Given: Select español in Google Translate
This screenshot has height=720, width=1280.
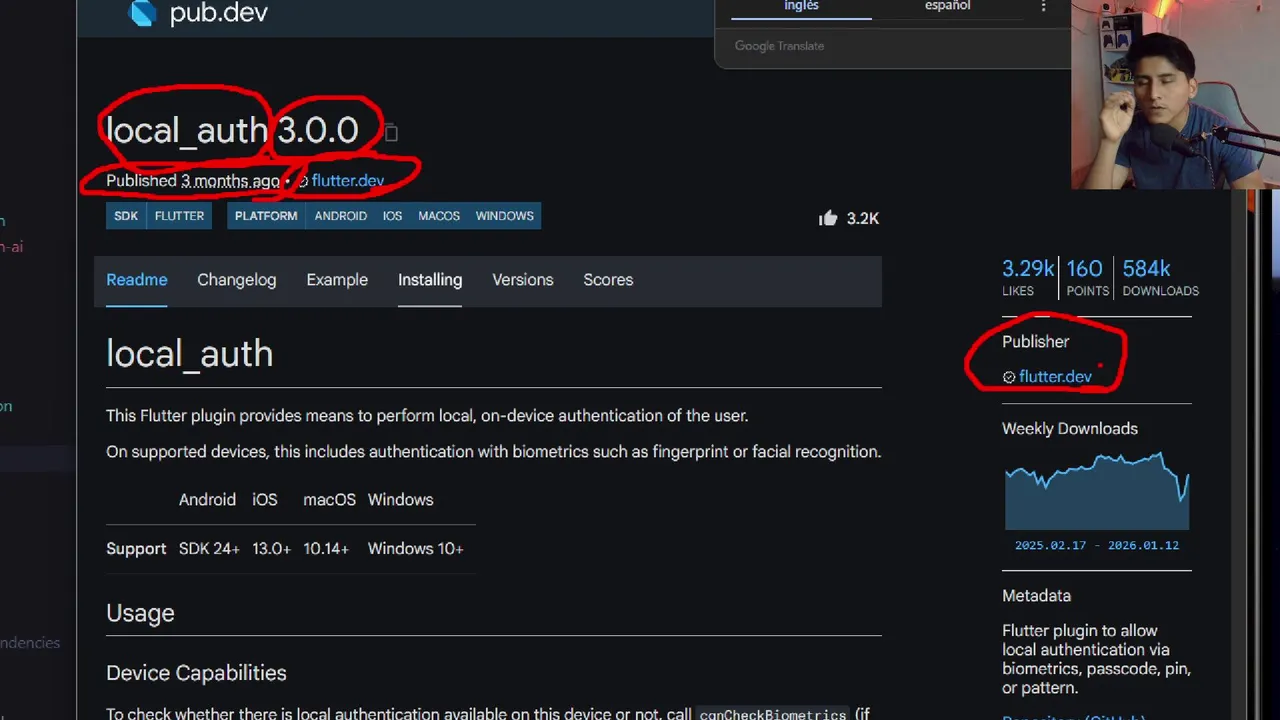Looking at the screenshot, I should point(947,7).
